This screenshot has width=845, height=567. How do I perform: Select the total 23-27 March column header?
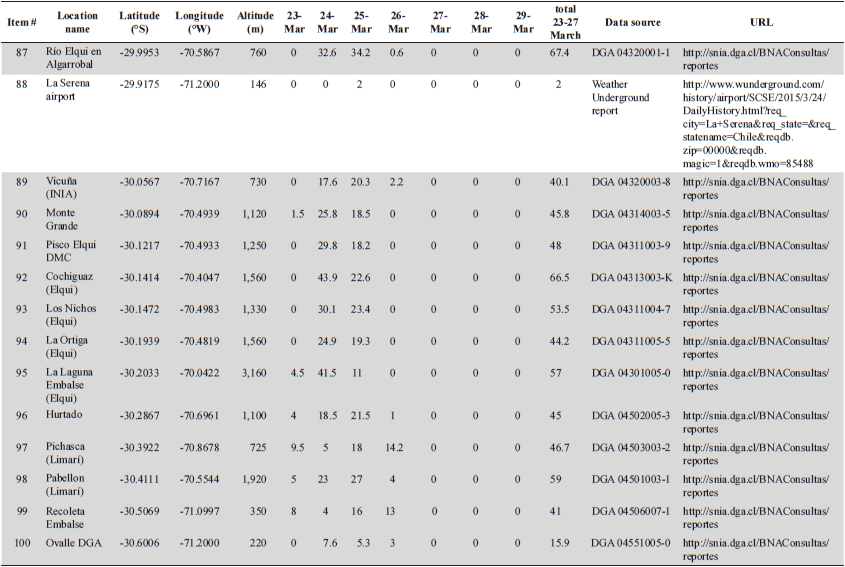pyautogui.click(x=565, y=22)
